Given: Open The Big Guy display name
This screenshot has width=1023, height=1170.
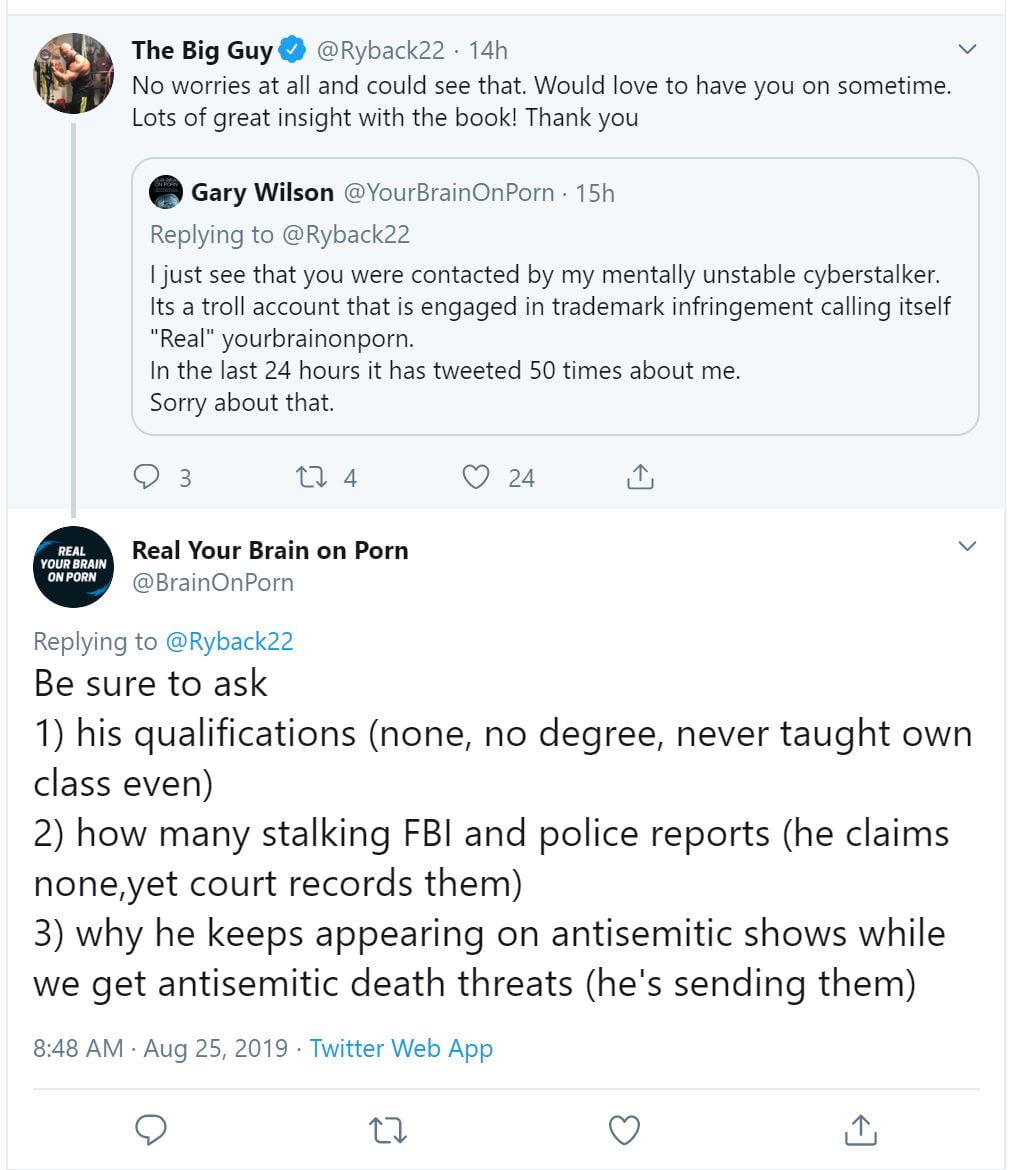Looking at the screenshot, I should (202, 50).
